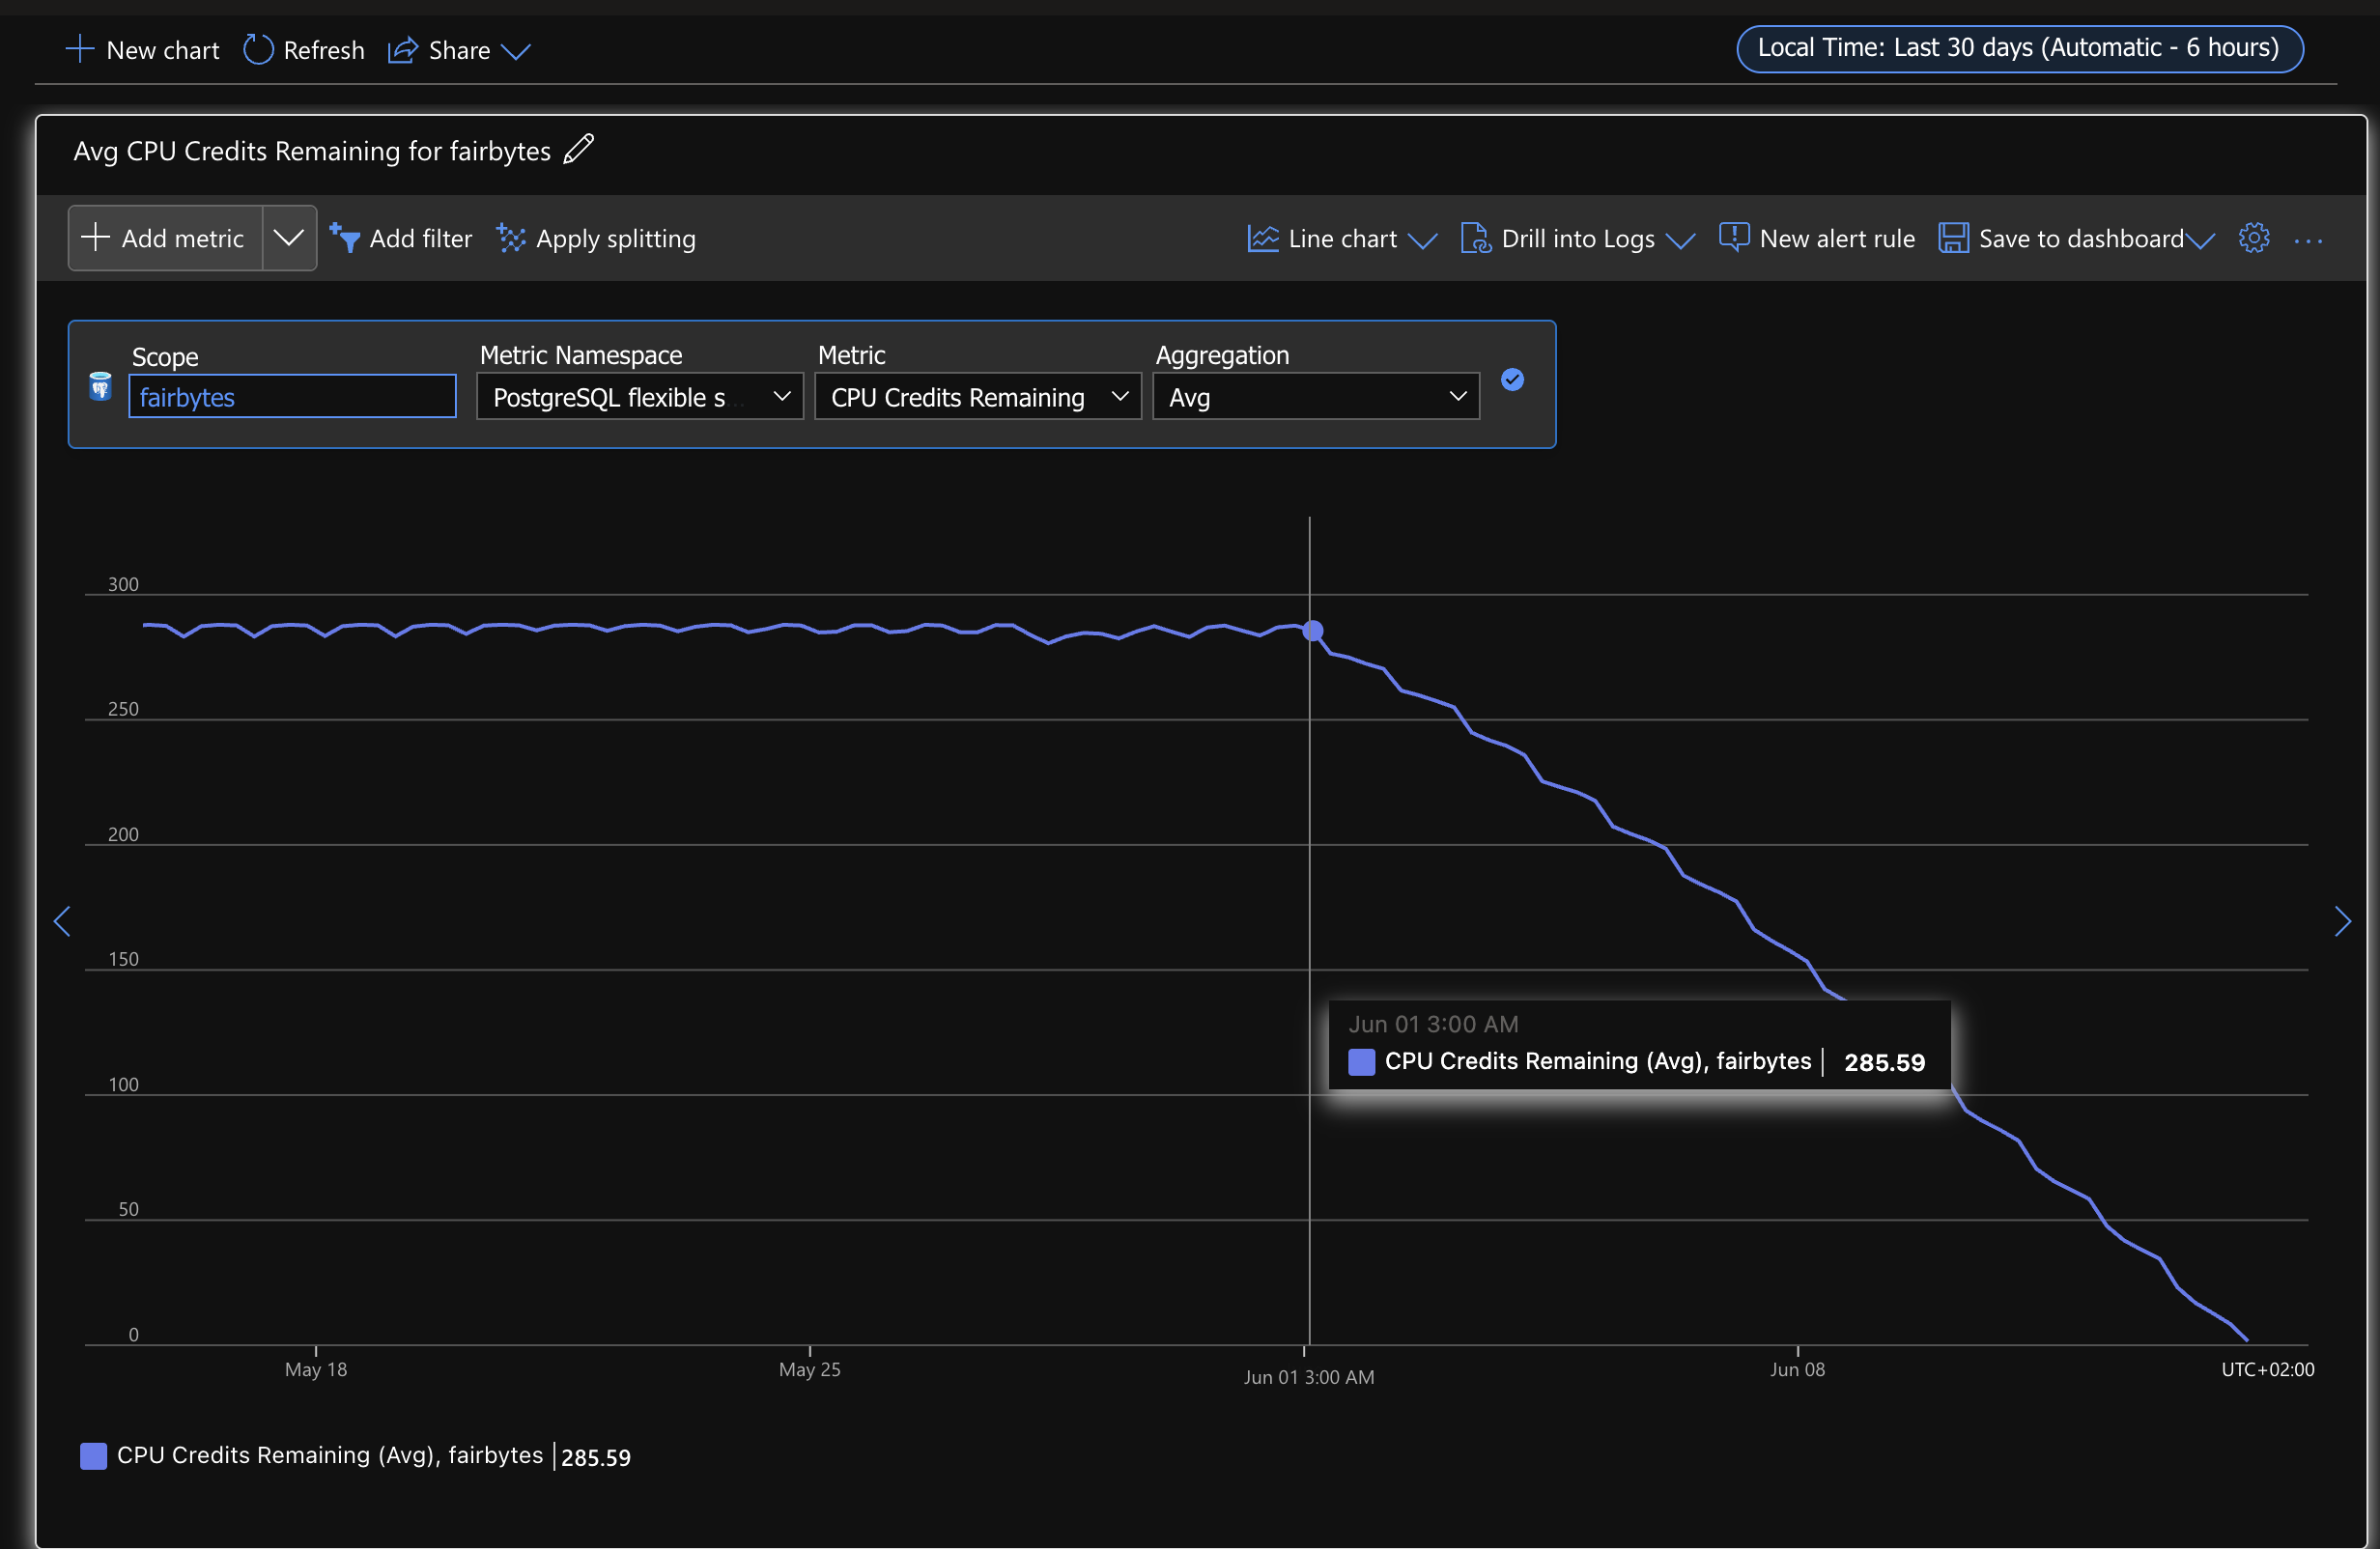
Task: Click the UTC+02:00 timezone label
Action: [x=2268, y=1369]
